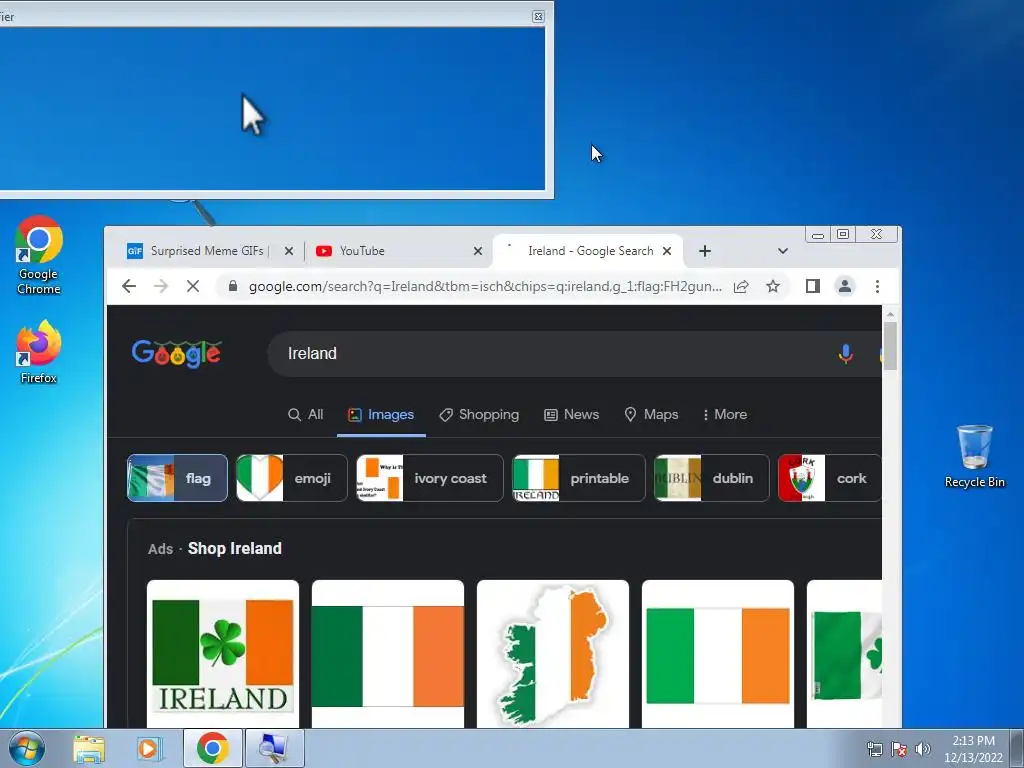Close the Surprised Meme GIFs tab
Image resolution: width=1024 pixels, height=768 pixels.
289,251
